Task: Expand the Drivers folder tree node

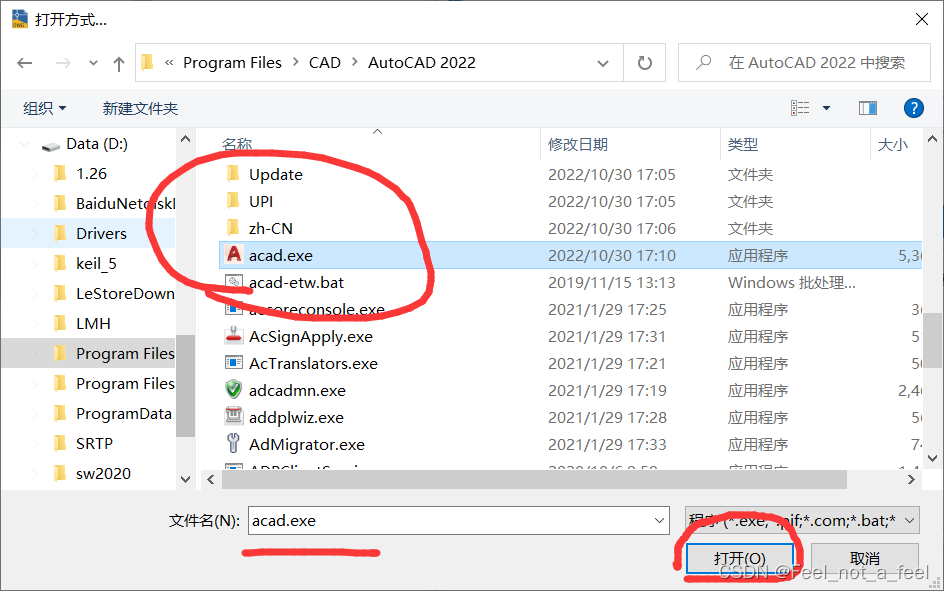Action: (35, 234)
